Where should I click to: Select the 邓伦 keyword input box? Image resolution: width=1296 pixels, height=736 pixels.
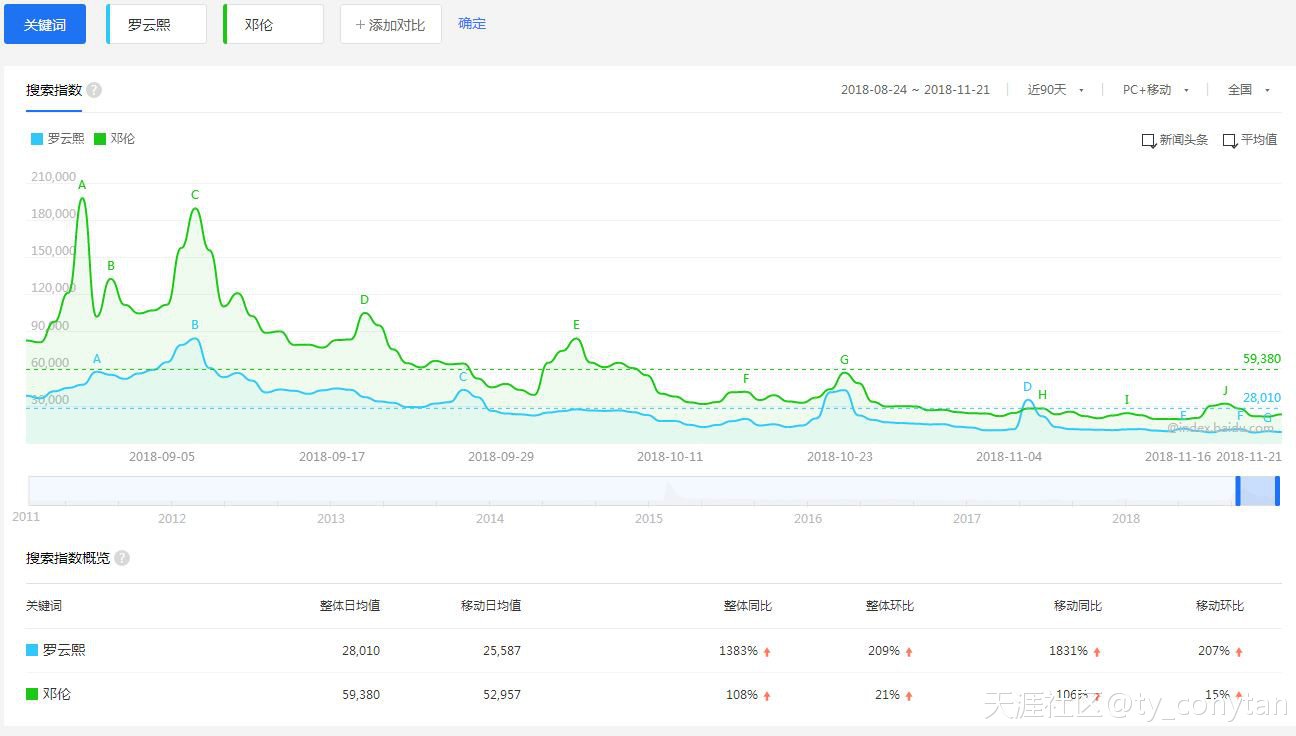273,24
